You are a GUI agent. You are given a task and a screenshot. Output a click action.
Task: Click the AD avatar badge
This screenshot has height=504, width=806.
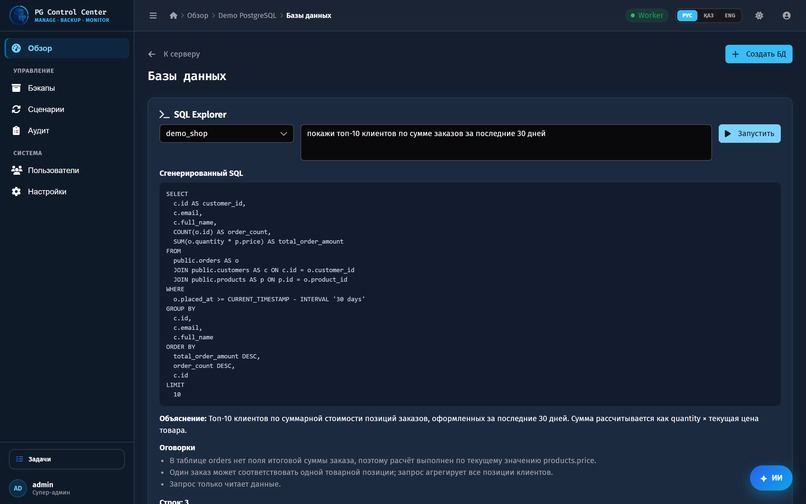click(17, 488)
